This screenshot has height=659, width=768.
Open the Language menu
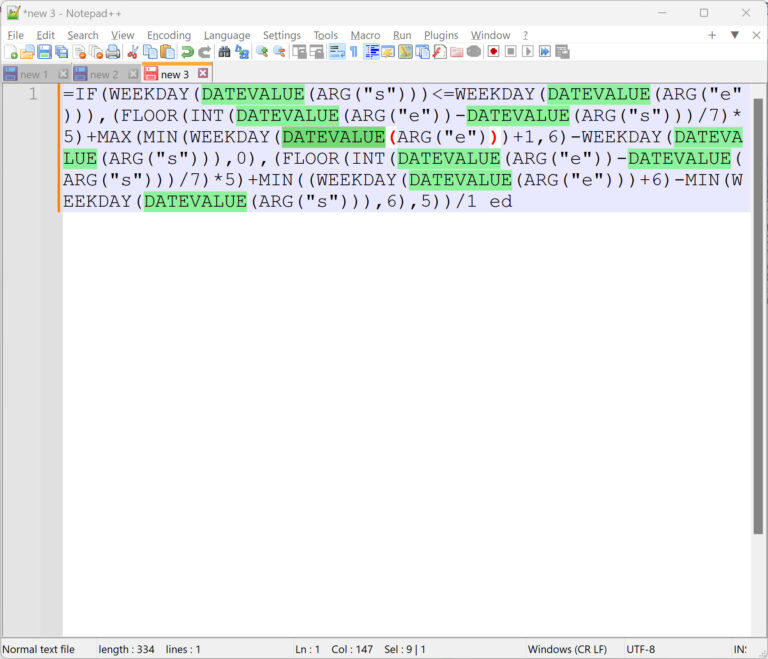coord(227,35)
